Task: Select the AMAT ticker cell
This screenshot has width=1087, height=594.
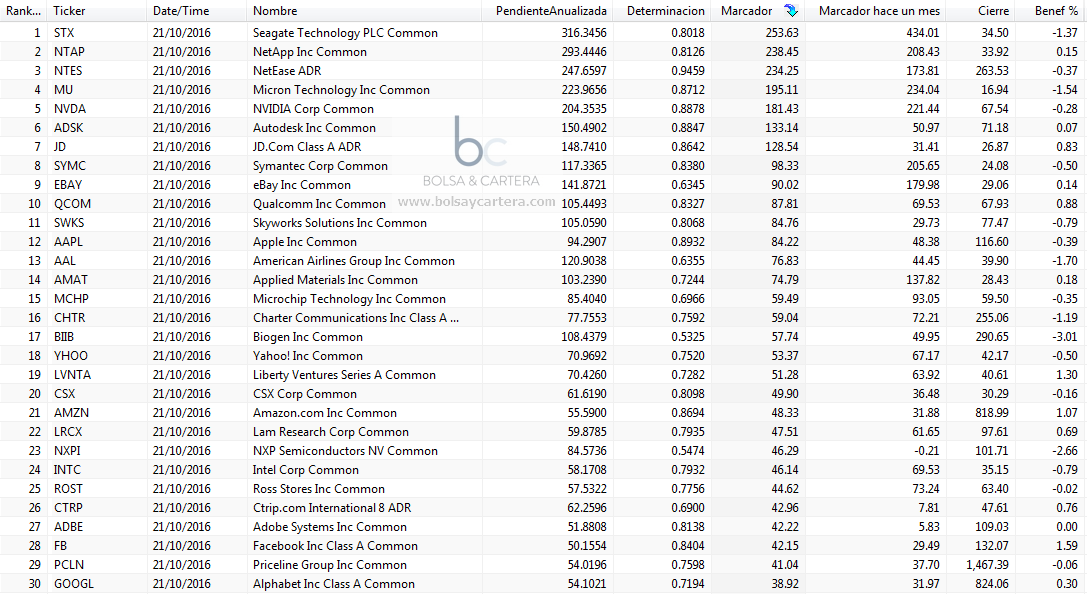Action: click(x=71, y=279)
